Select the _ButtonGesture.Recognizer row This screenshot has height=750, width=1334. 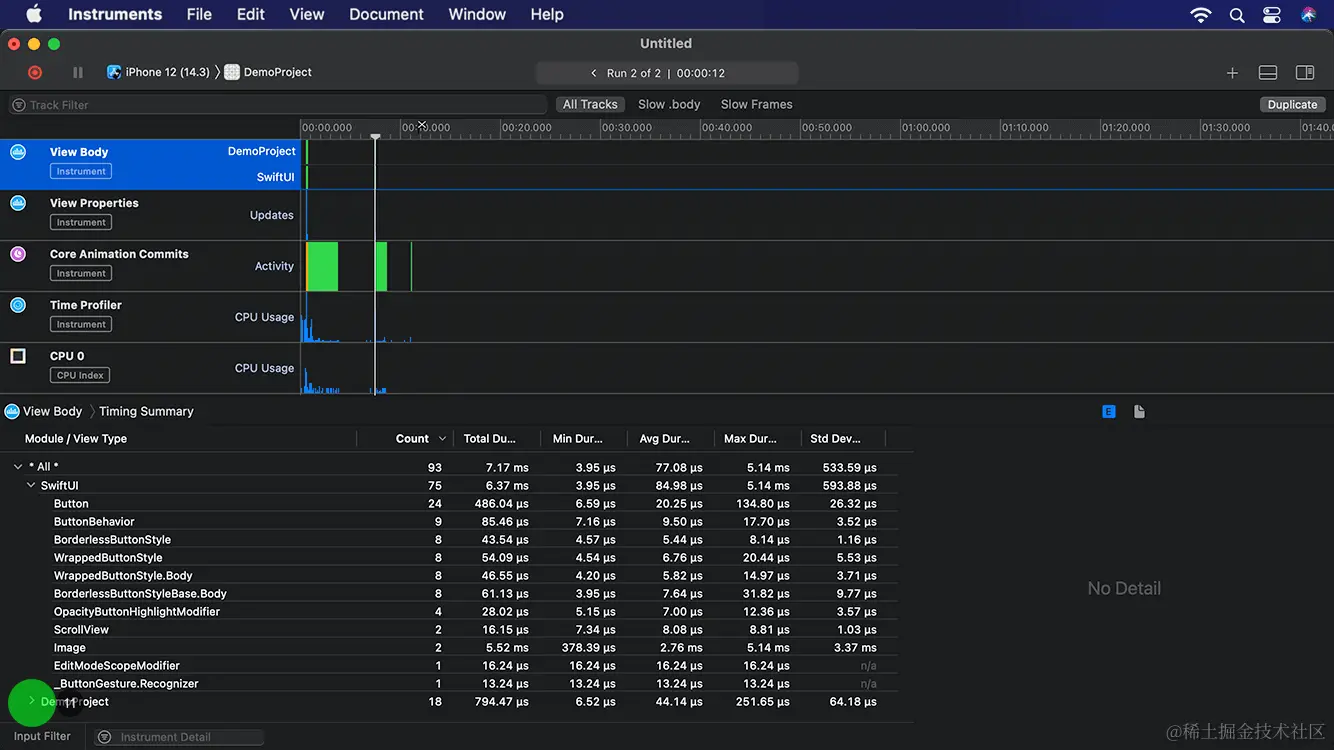point(449,684)
